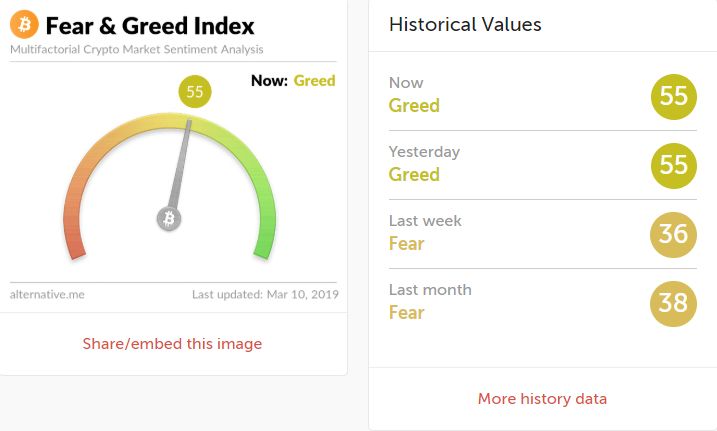Image resolution: width=717 pixels, height=431 pixels.
Task: Select the Yesterday Greed label
Action: 414,175
